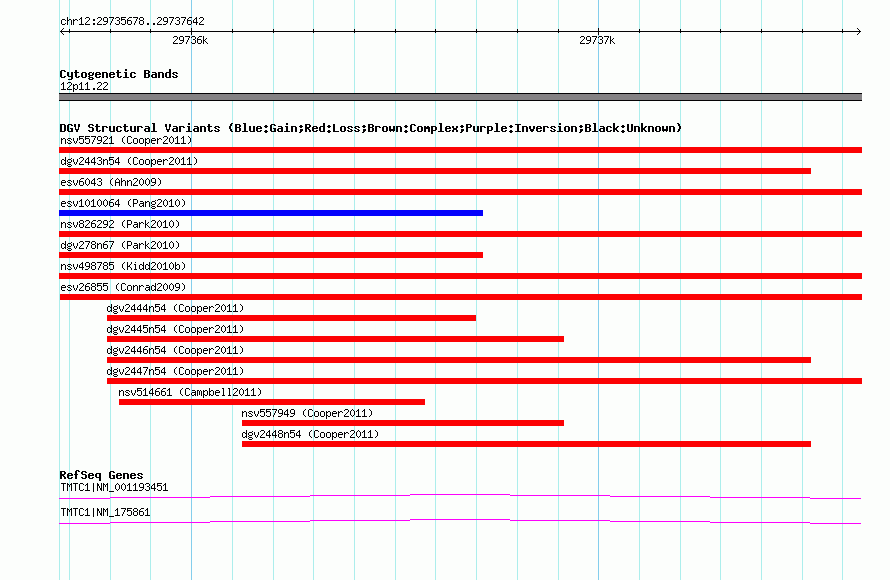Click the magenta line of TMTC1|NM_175861
Image resolution: width=890 pixels, height=580 pixels.
click(x=460, y=521)
